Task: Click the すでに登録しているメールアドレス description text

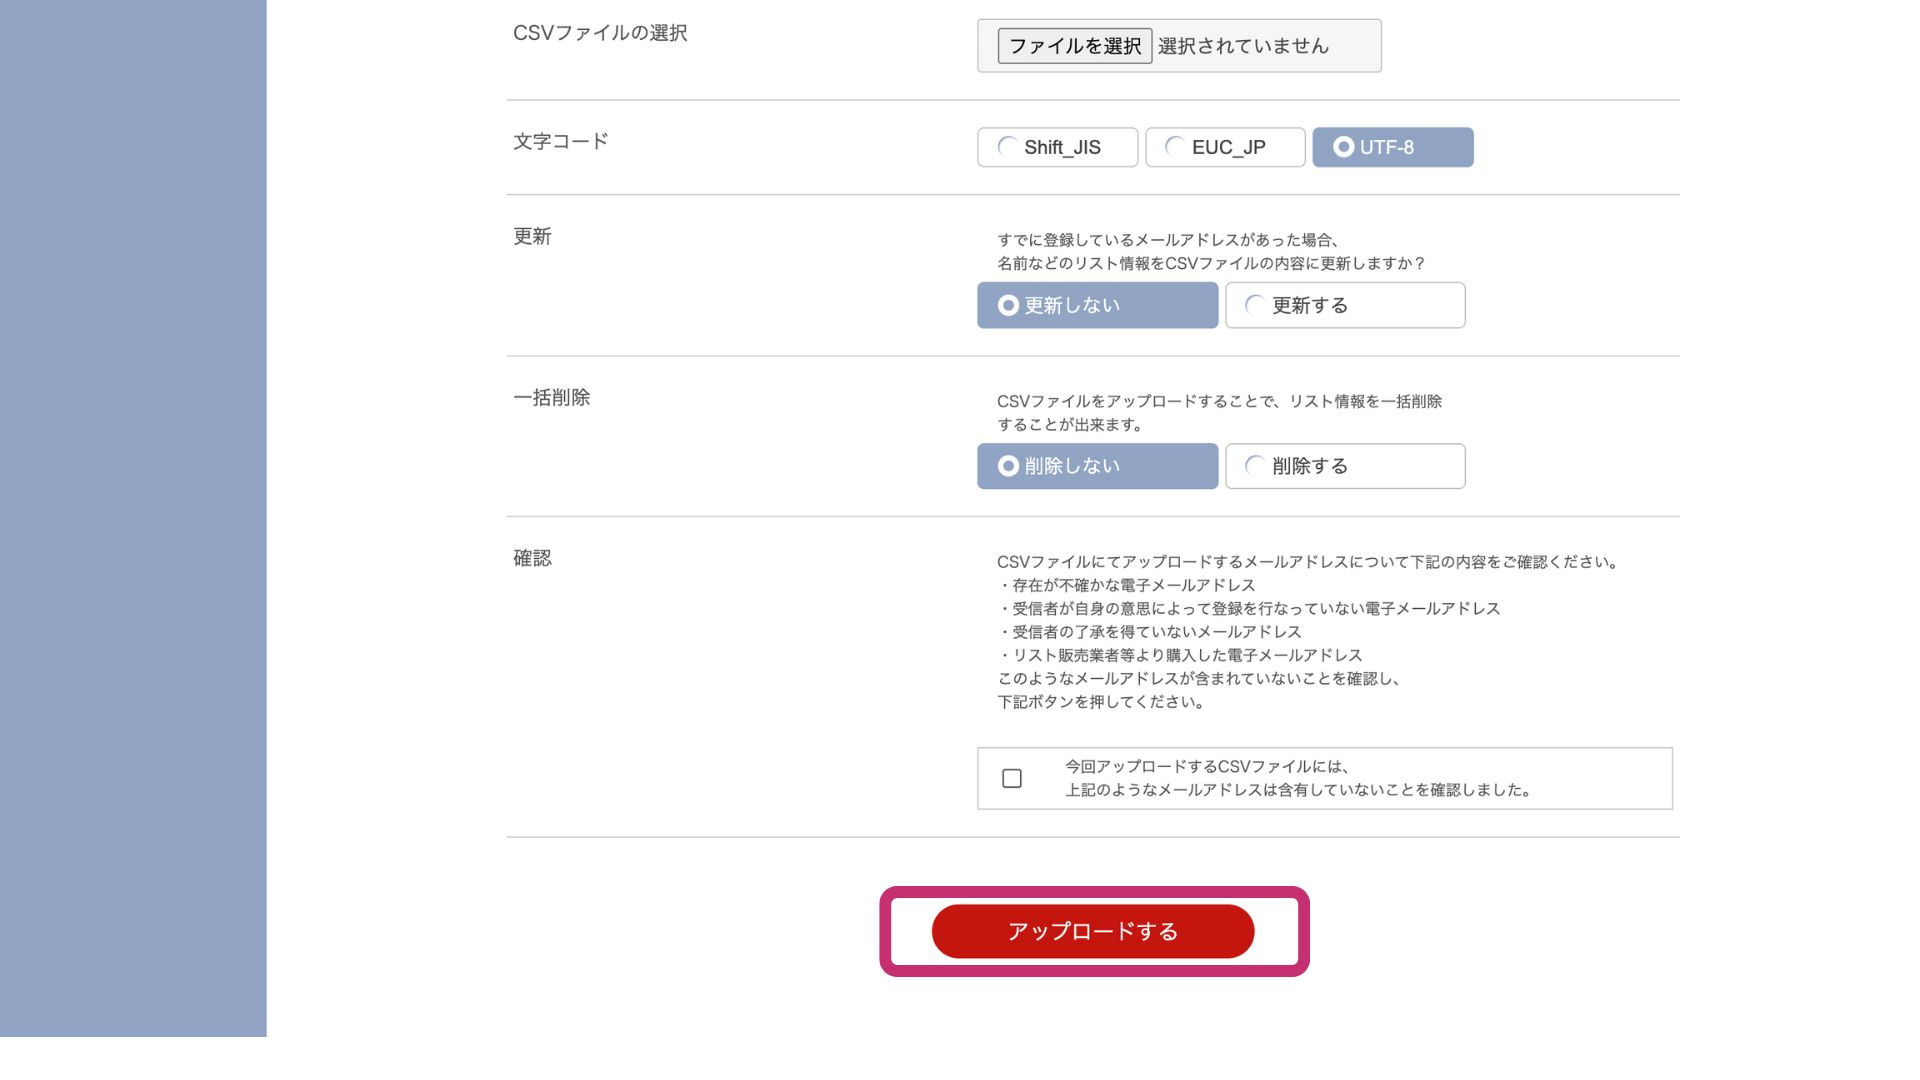Action: click(x=1211, y=251)
